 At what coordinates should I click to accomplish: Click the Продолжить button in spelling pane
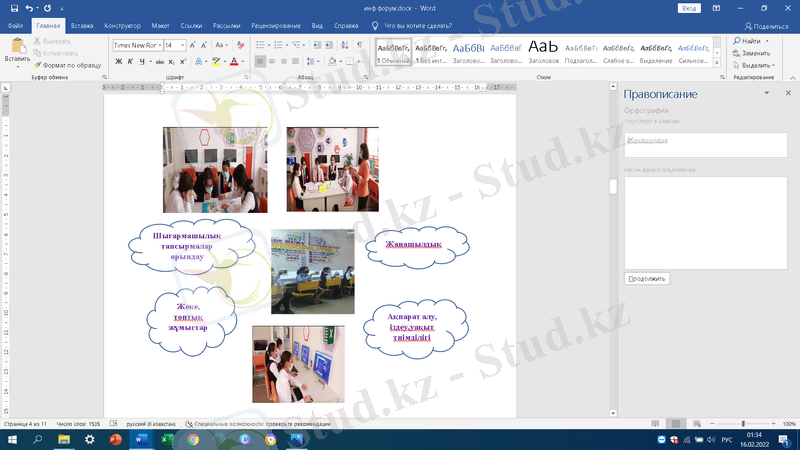(x=647, y=278)
